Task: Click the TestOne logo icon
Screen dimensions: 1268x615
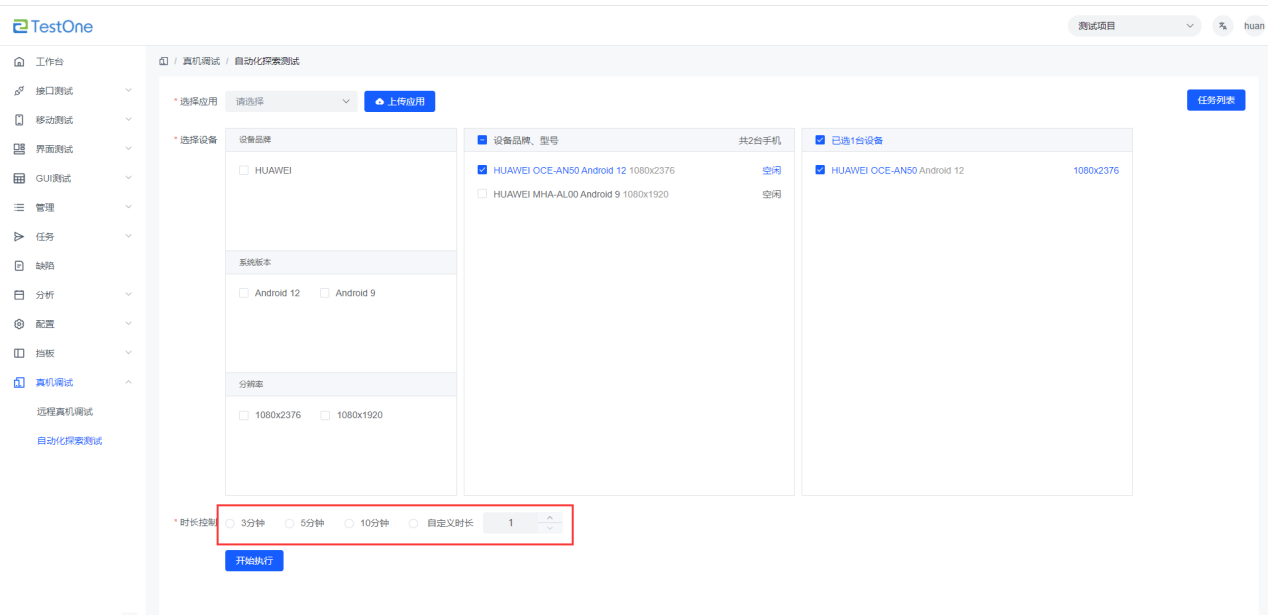Action: (20, 26)
